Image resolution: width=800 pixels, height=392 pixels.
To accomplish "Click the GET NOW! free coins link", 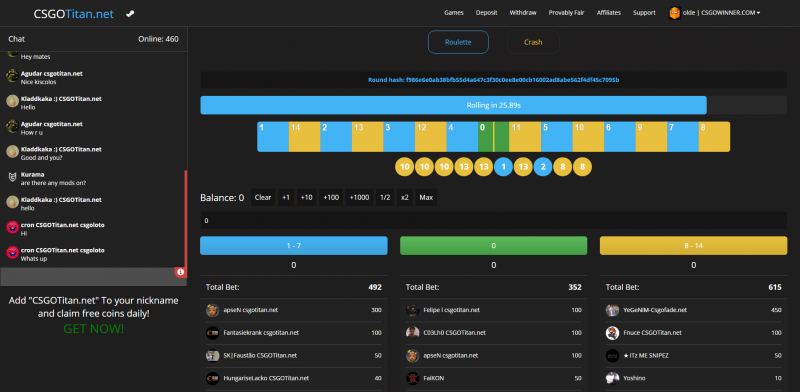I will click(x=93, y=329).
